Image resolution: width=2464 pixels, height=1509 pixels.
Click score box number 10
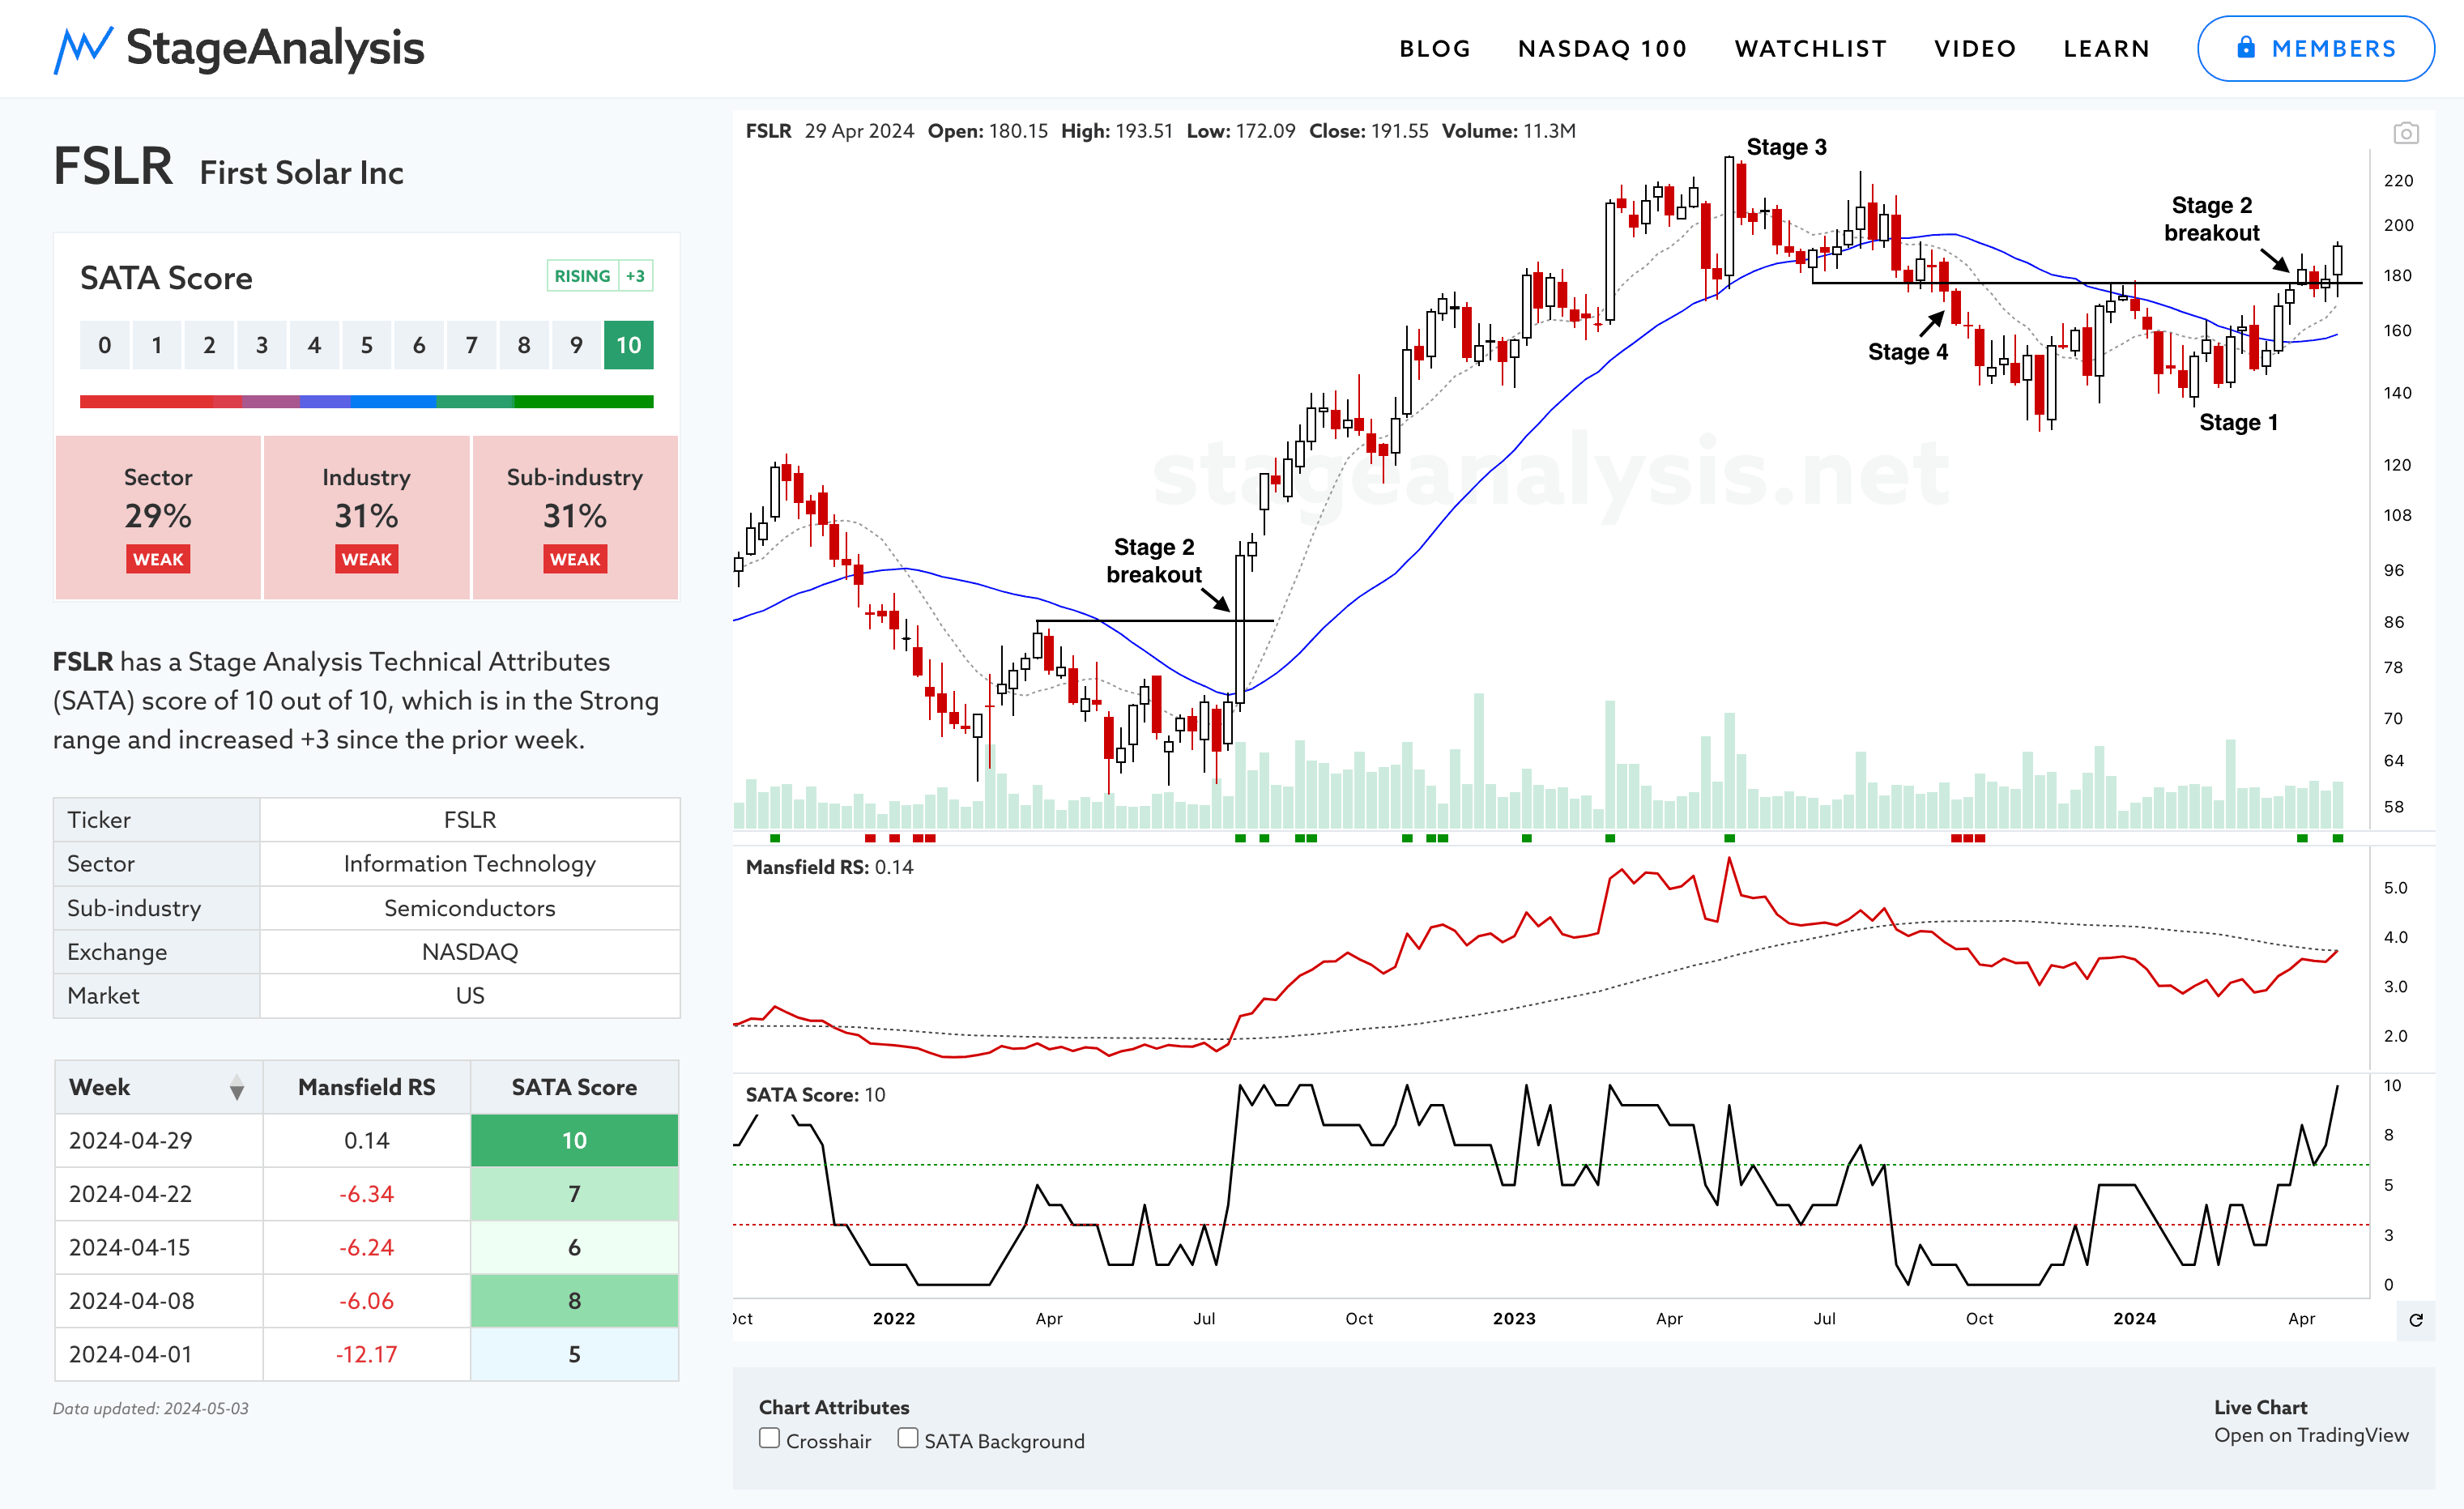628,345
